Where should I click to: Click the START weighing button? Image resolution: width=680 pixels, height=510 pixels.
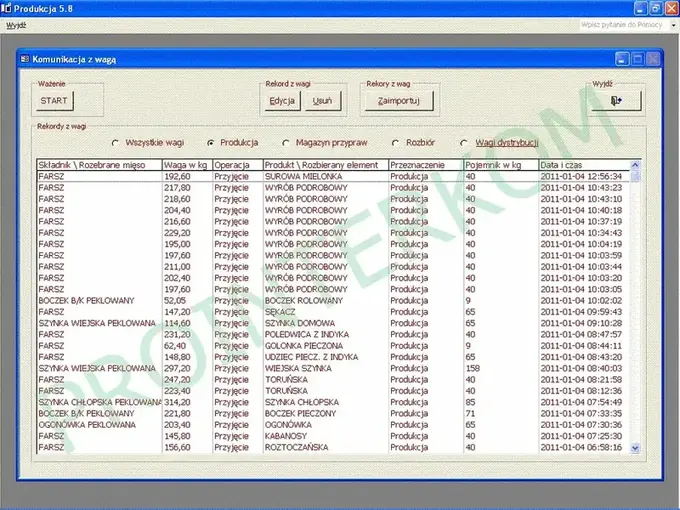55,101
